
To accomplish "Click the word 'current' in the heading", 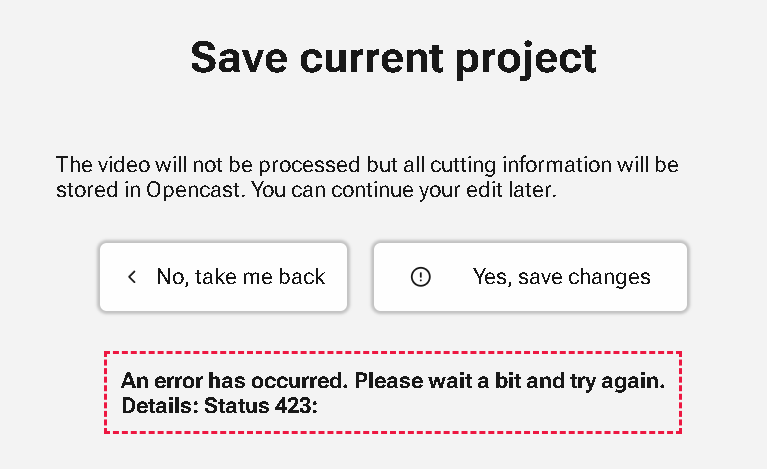I will 371,59.
